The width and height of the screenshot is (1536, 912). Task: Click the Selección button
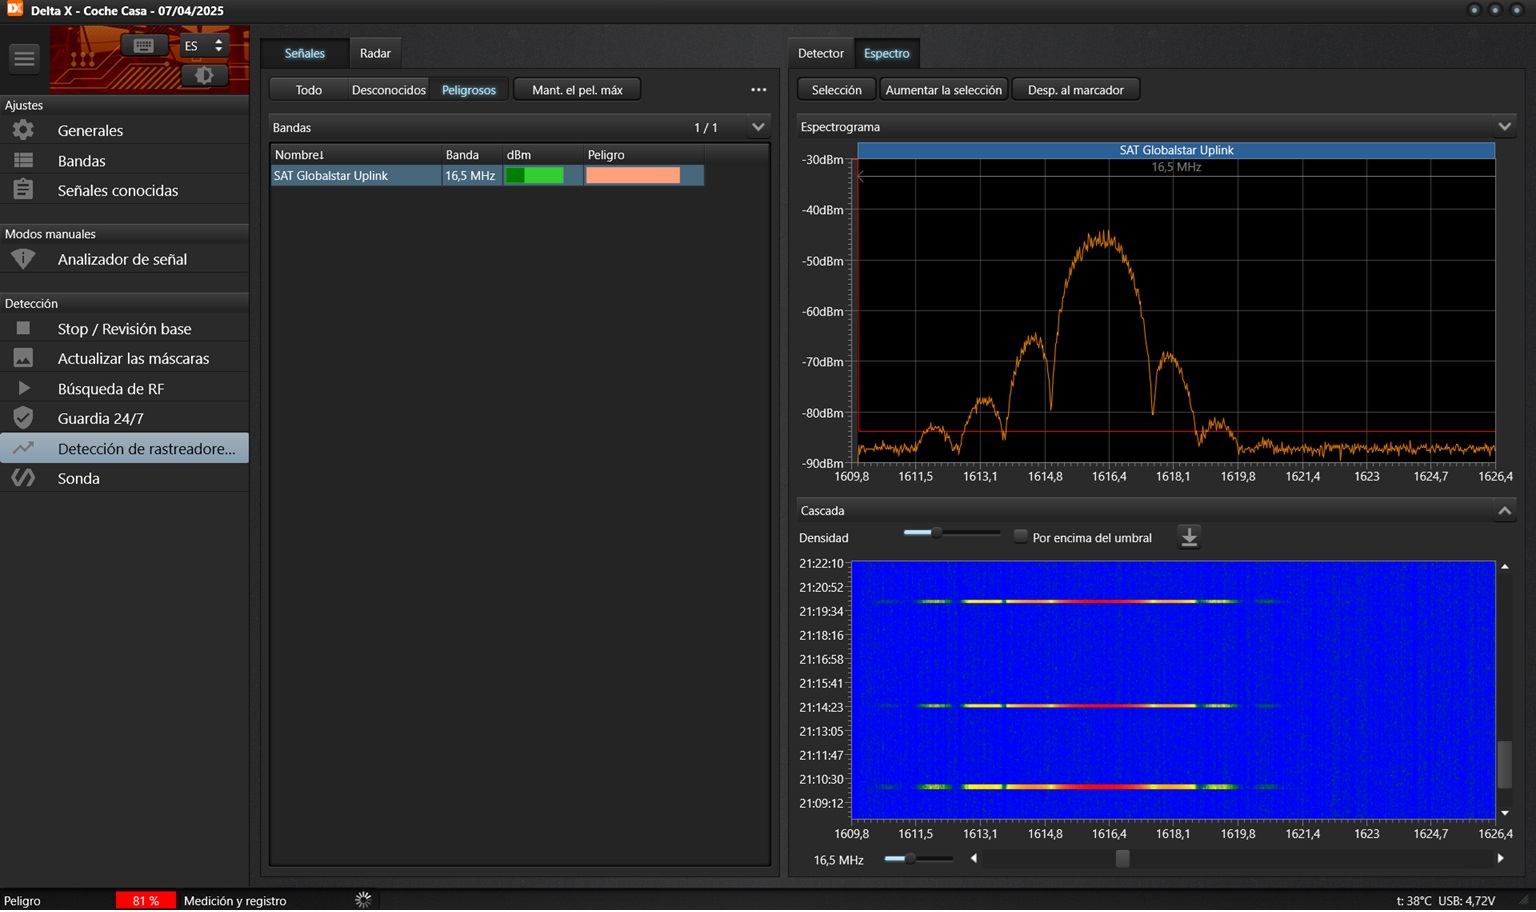pos(836,90)
